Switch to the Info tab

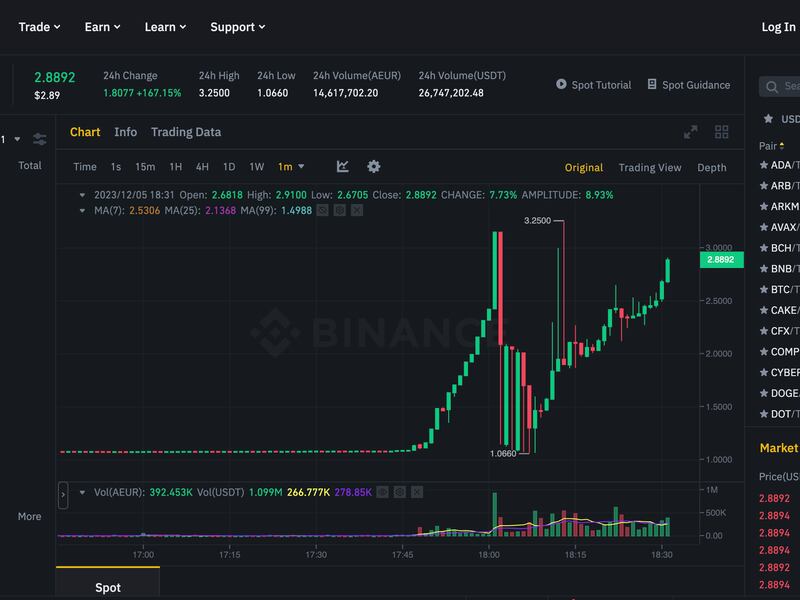pos(126,132)
